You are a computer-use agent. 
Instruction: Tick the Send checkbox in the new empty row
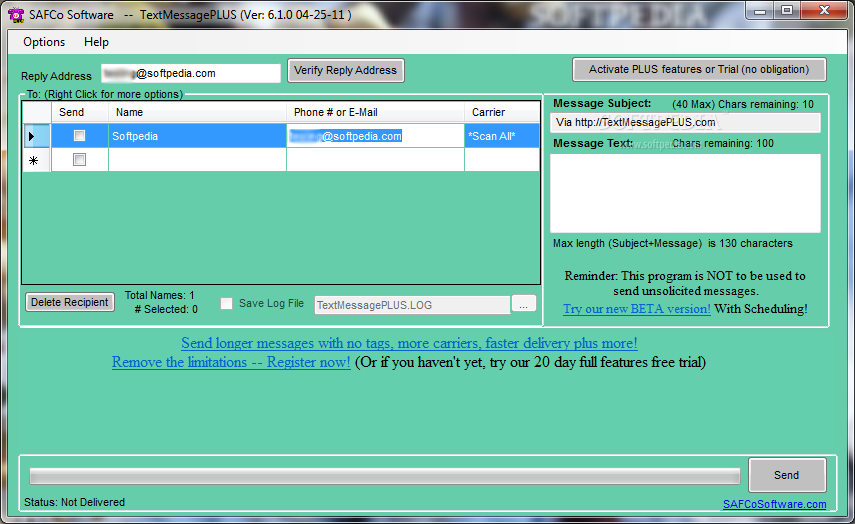[x=80, y=159]
